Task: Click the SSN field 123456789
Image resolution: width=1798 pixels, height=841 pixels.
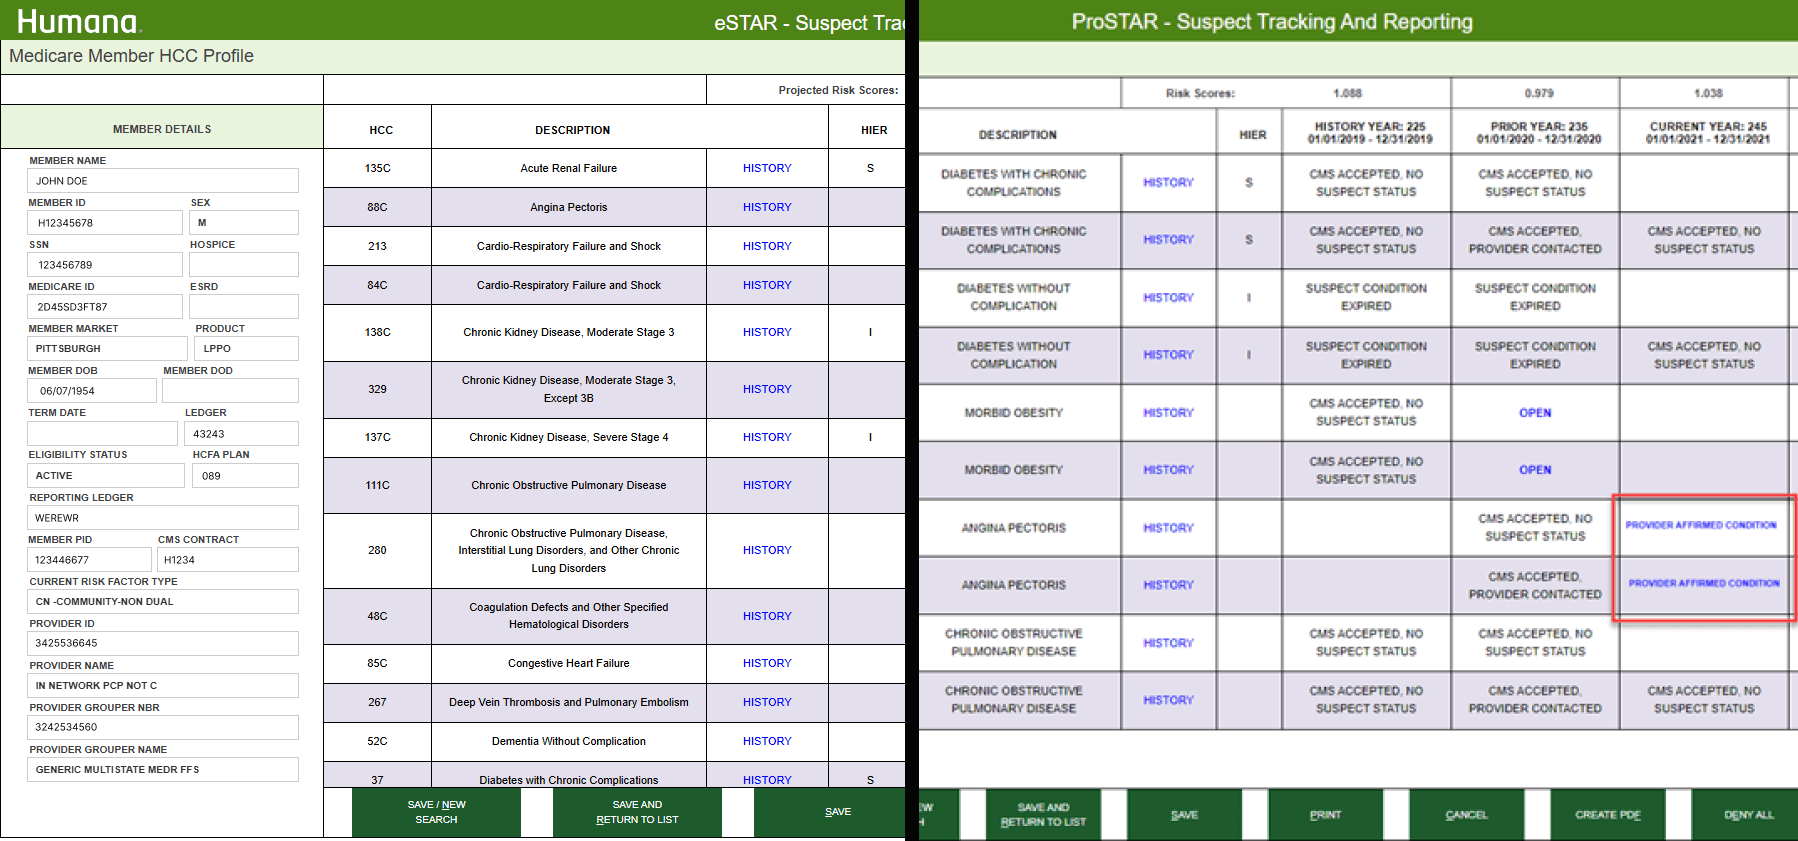Action: 105,265
